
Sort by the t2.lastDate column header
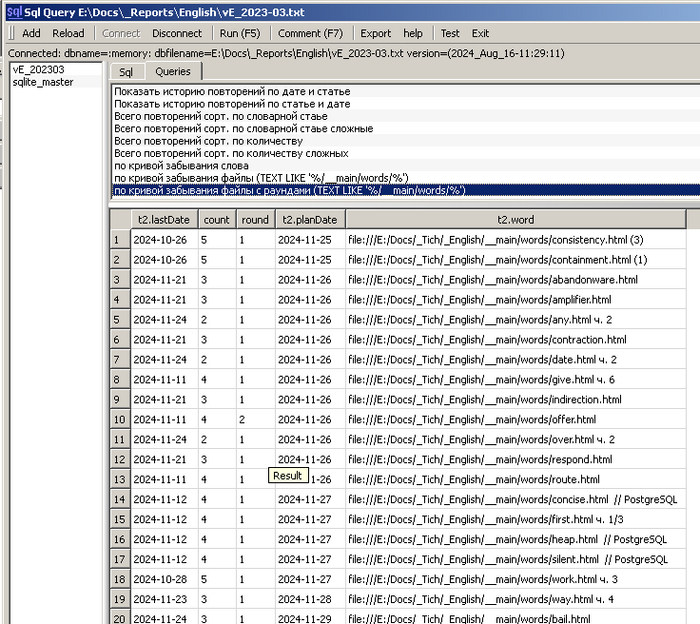click(x=162, y=219)
